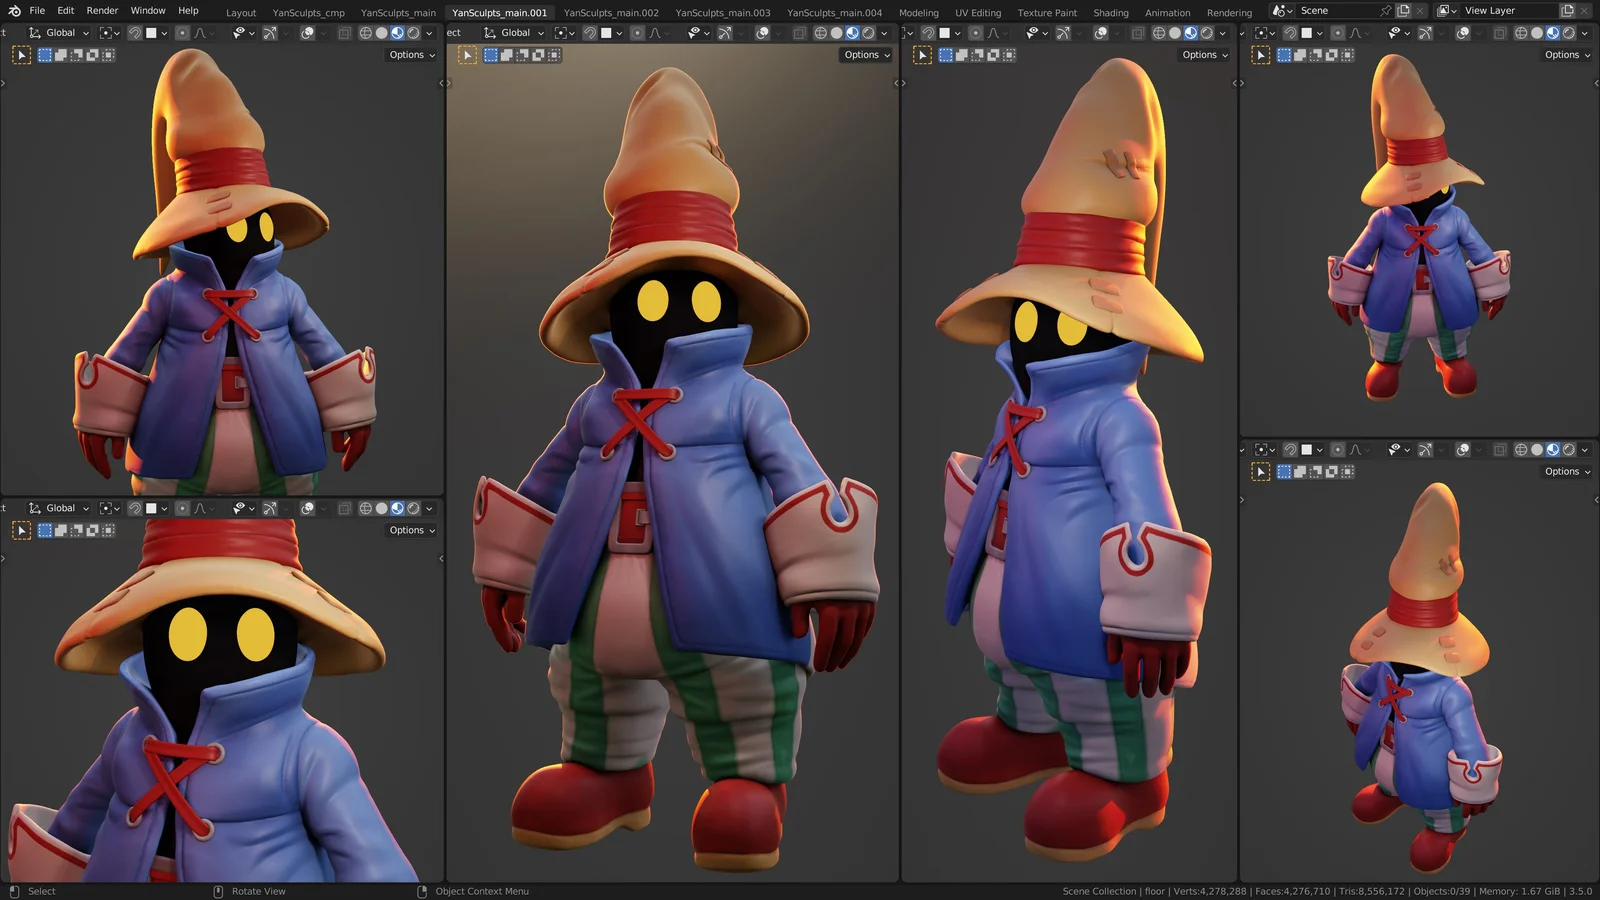Click the Scene name field in the top bar
1600x900 pixels.
pos(1330,10)
